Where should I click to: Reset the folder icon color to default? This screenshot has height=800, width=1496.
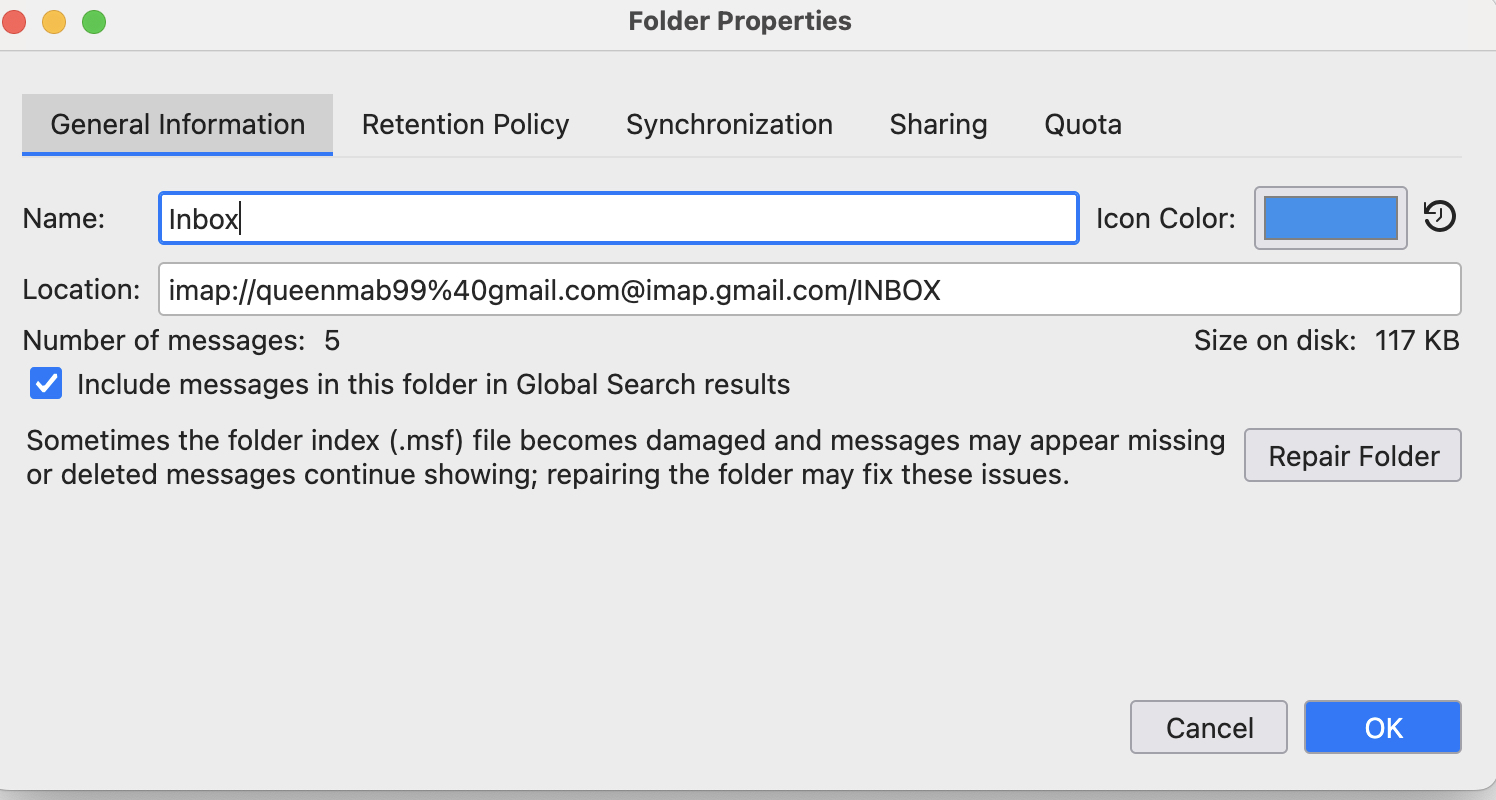click(x=1439, y=217)
